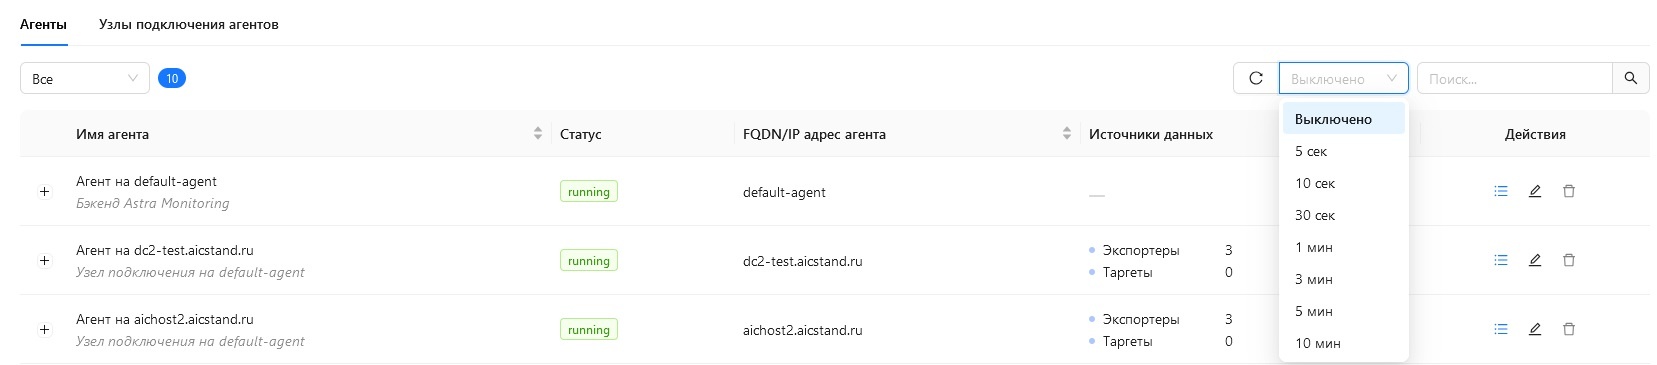Delete agent dc2-test.aicstand.ru via trash icon
The height and width of the screenshot is (365, 1657).
coord(1569,260)
